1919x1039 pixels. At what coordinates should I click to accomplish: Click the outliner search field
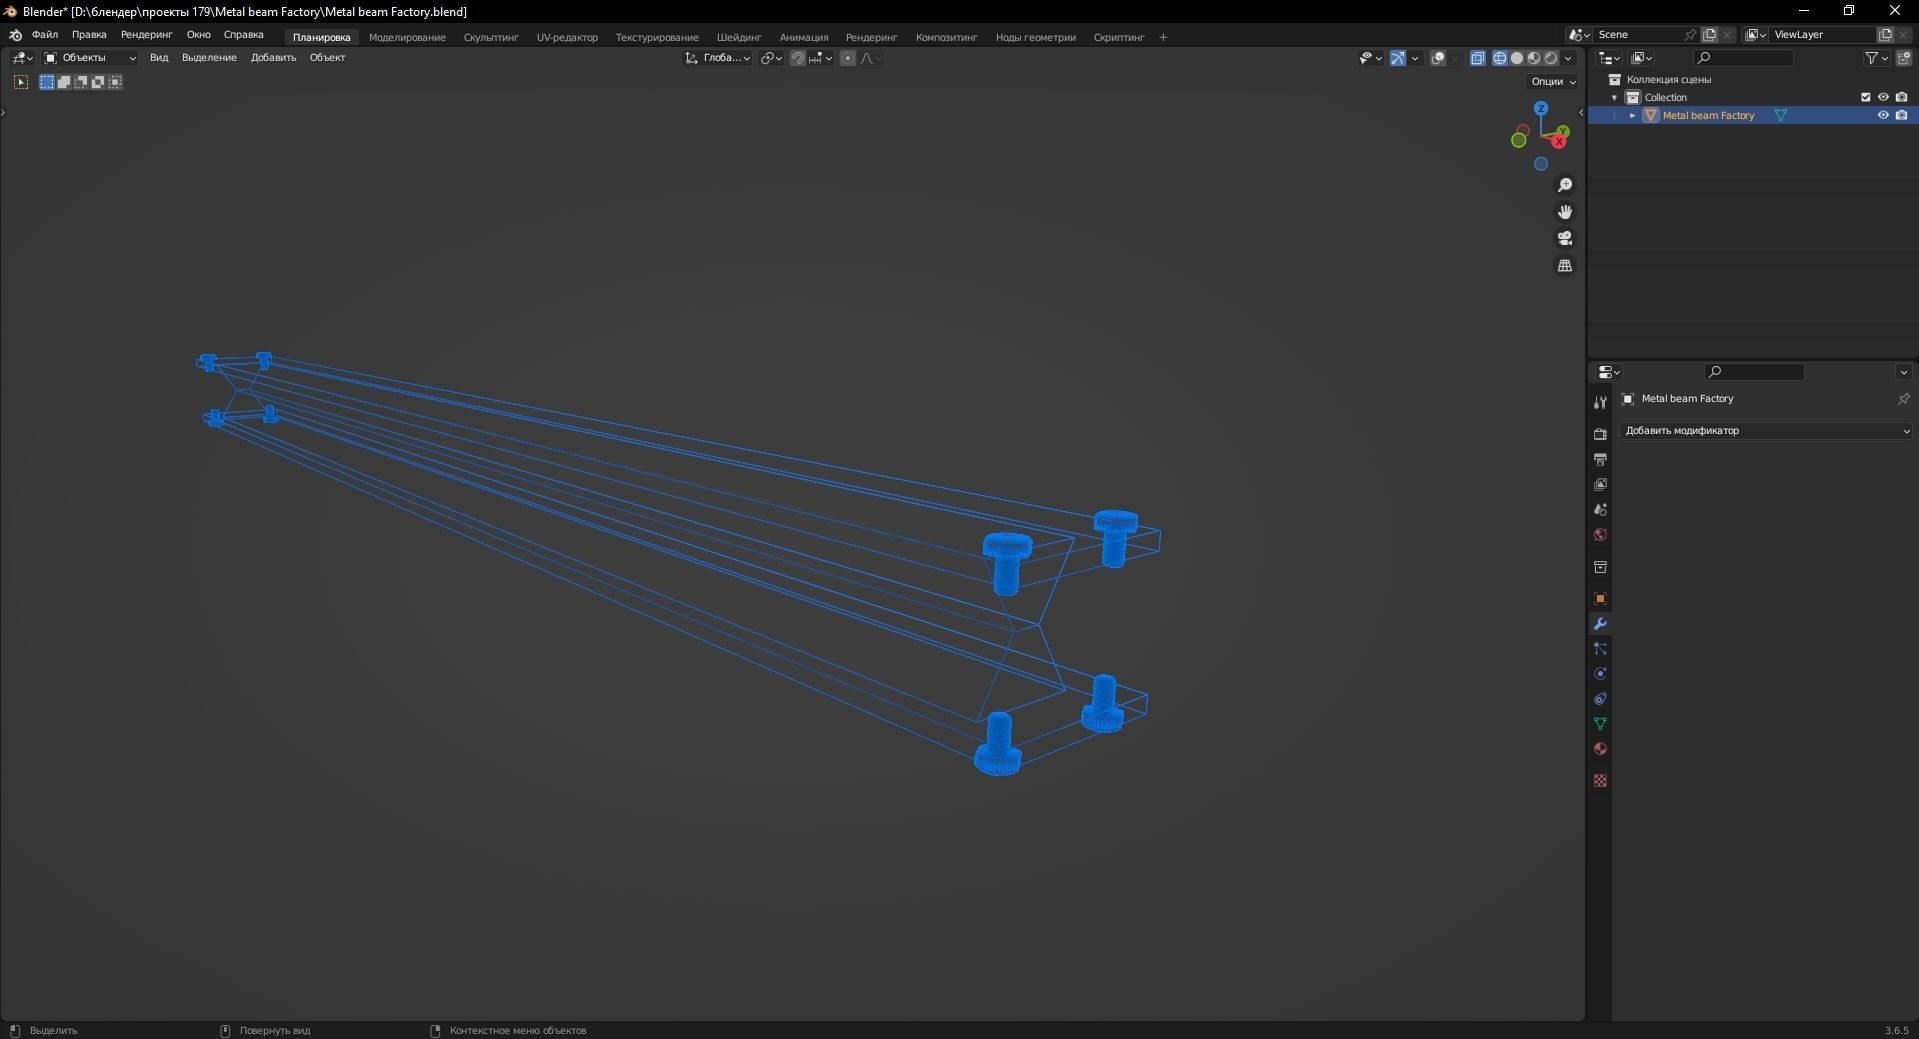tap(1745, 58)
